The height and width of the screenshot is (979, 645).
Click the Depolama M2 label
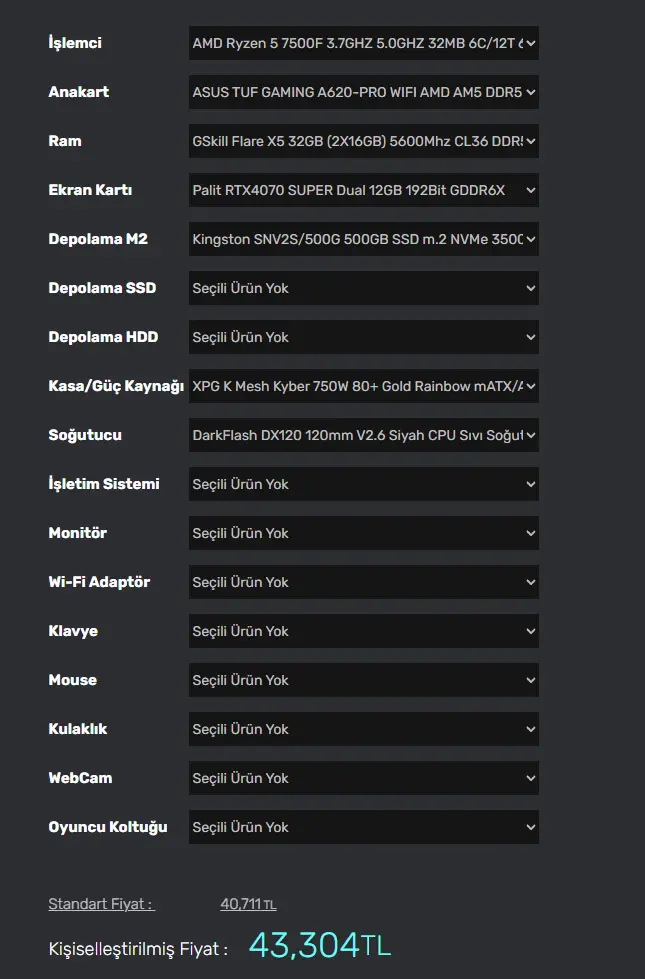(x=98, y=239)
